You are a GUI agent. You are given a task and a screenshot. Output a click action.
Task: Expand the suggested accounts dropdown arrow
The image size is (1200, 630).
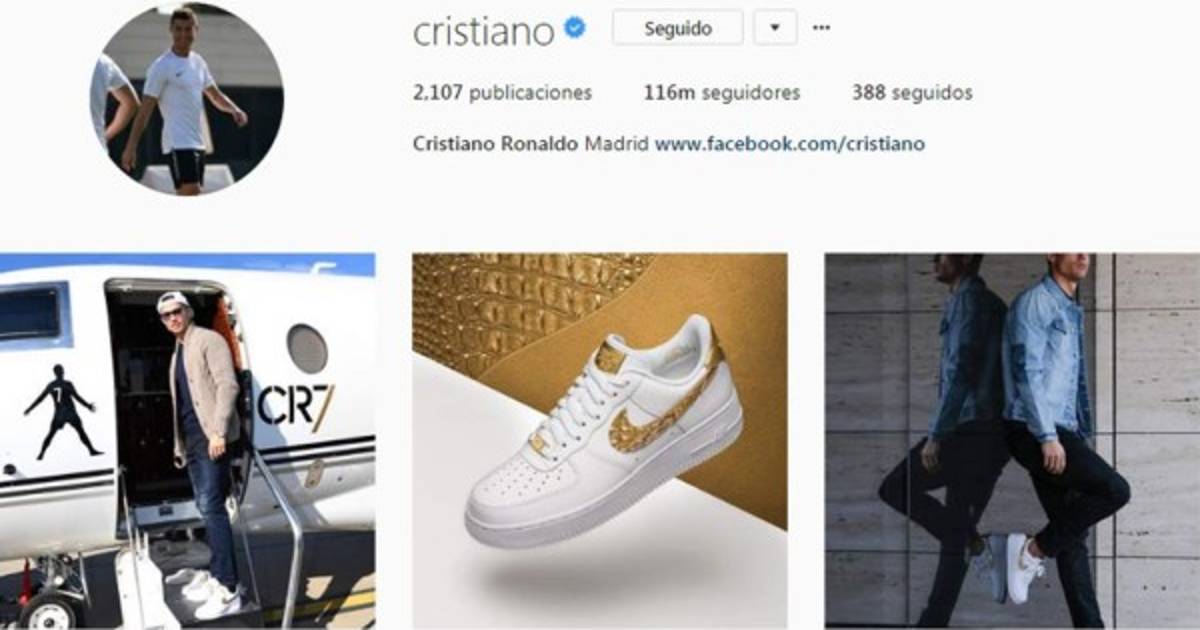pyautogui.click(x=776, y=28)
